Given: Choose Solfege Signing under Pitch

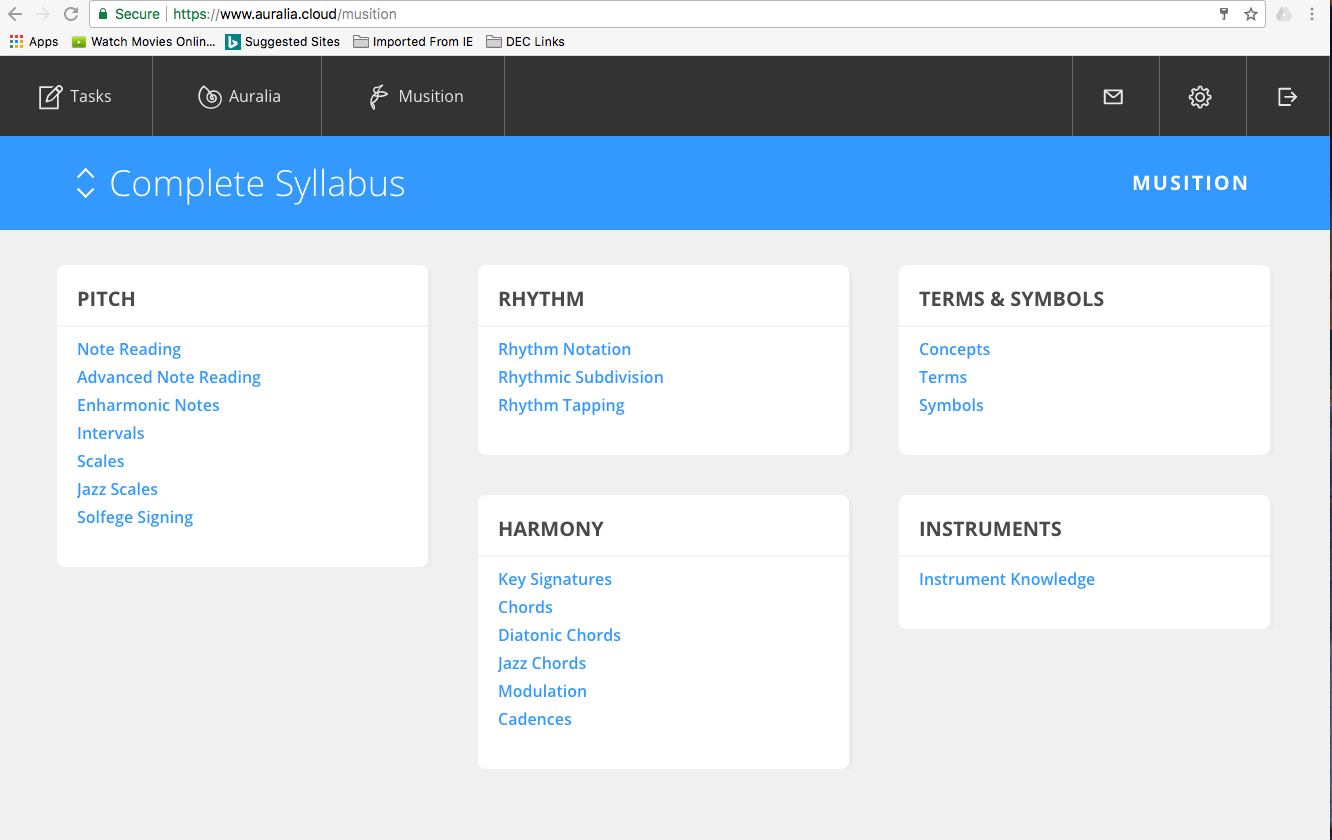Looking at the screenshot, I should click(135, 517).
